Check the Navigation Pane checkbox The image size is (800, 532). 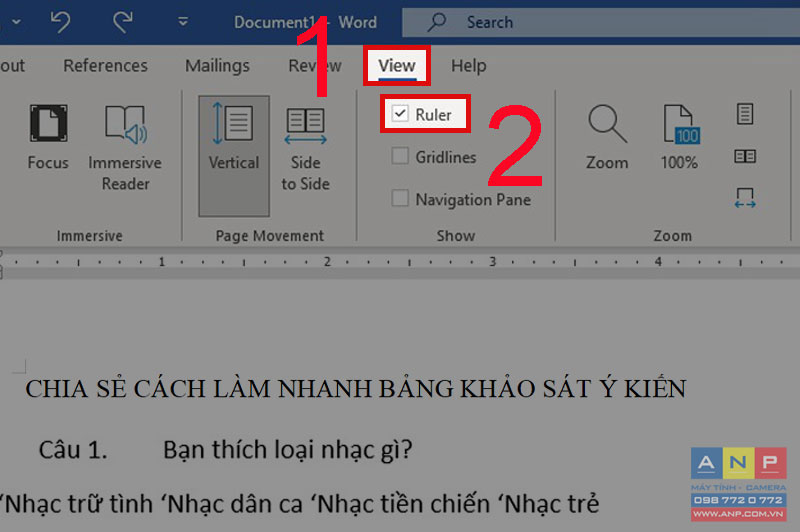(x=400, y=198)
